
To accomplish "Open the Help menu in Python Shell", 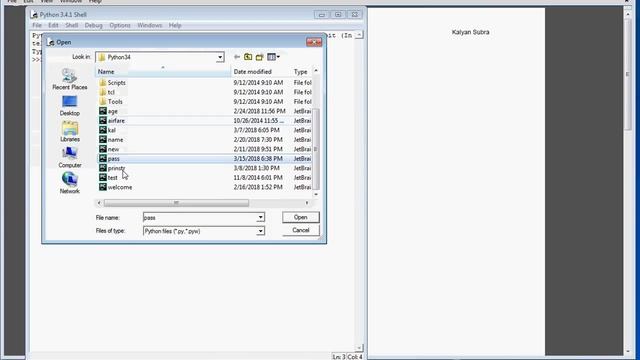I will pos(175,25).
